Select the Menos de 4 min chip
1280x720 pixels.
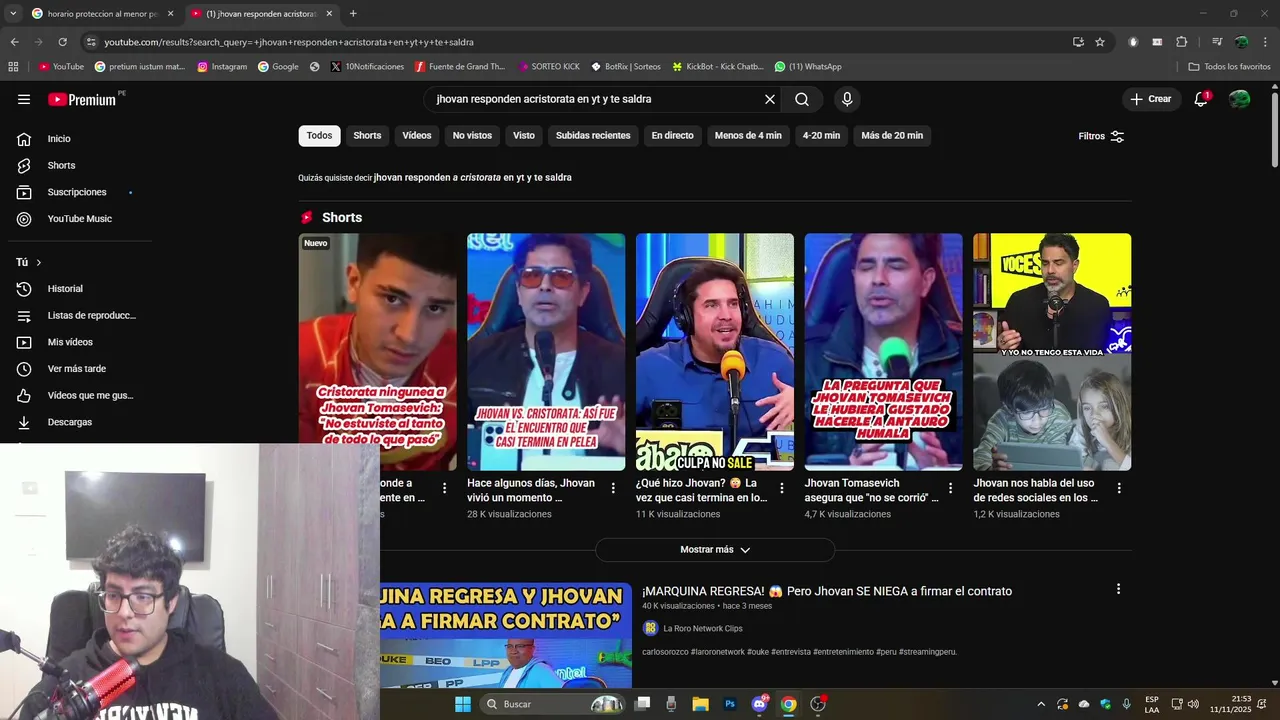748,136
